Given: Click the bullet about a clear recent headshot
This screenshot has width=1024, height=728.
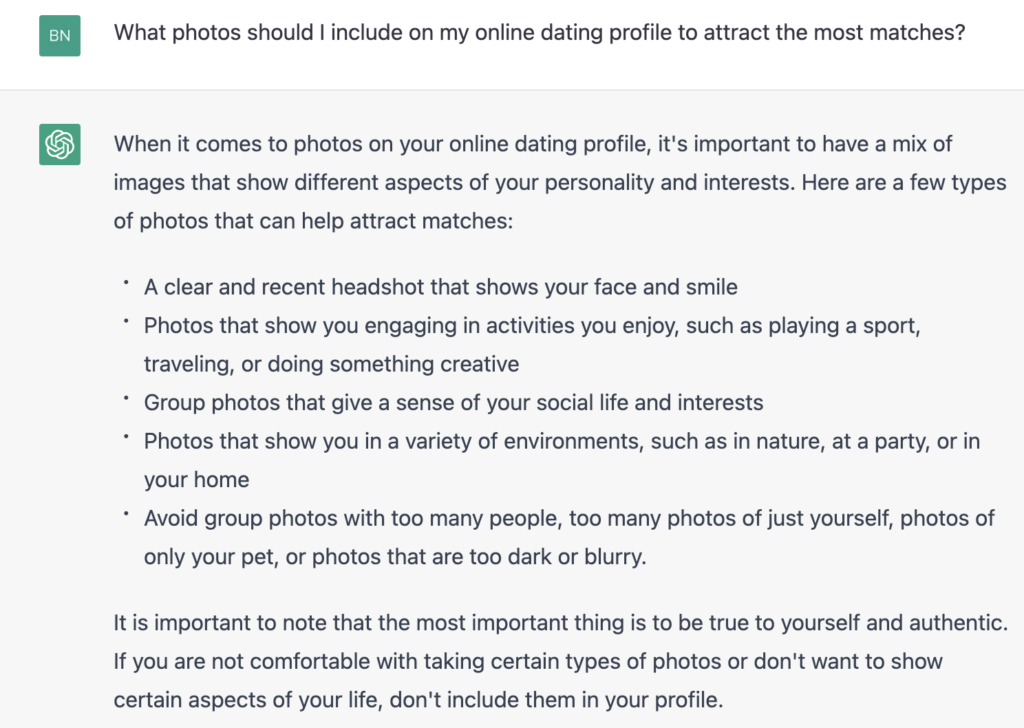Looking at the screenshot, I should coord(441,287).
